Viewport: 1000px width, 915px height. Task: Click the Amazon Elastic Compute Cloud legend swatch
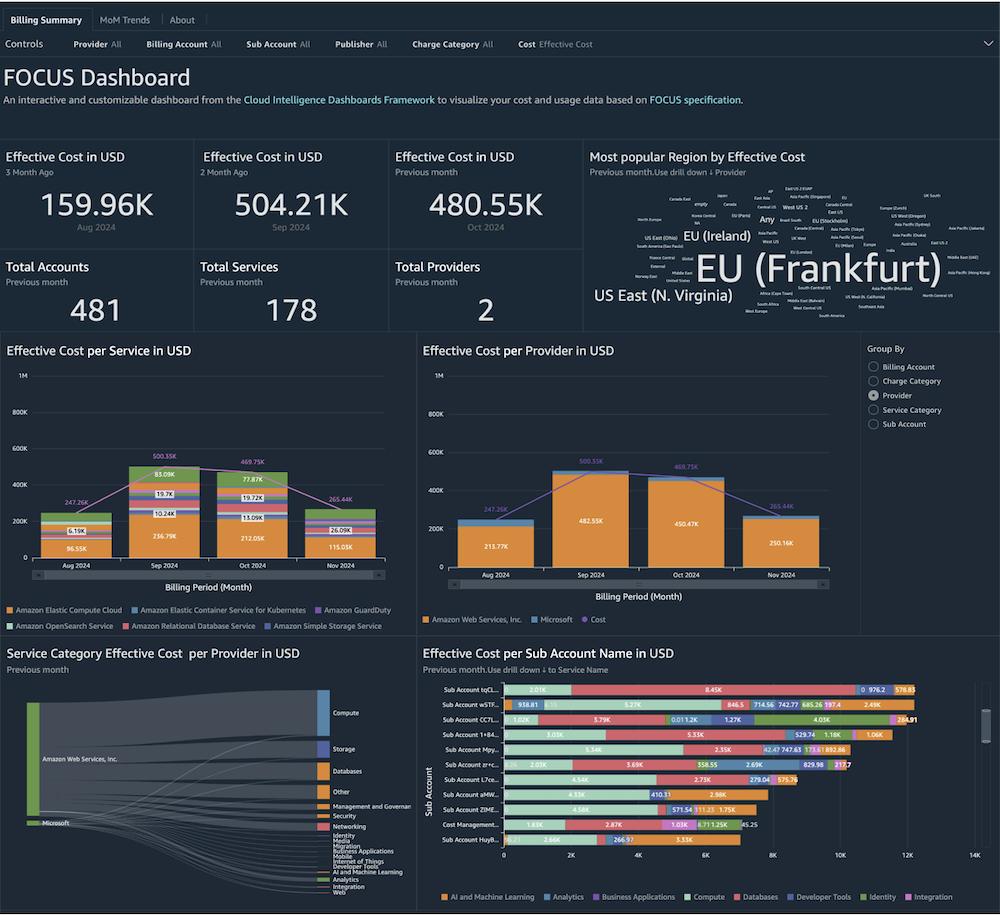(10, 610)
